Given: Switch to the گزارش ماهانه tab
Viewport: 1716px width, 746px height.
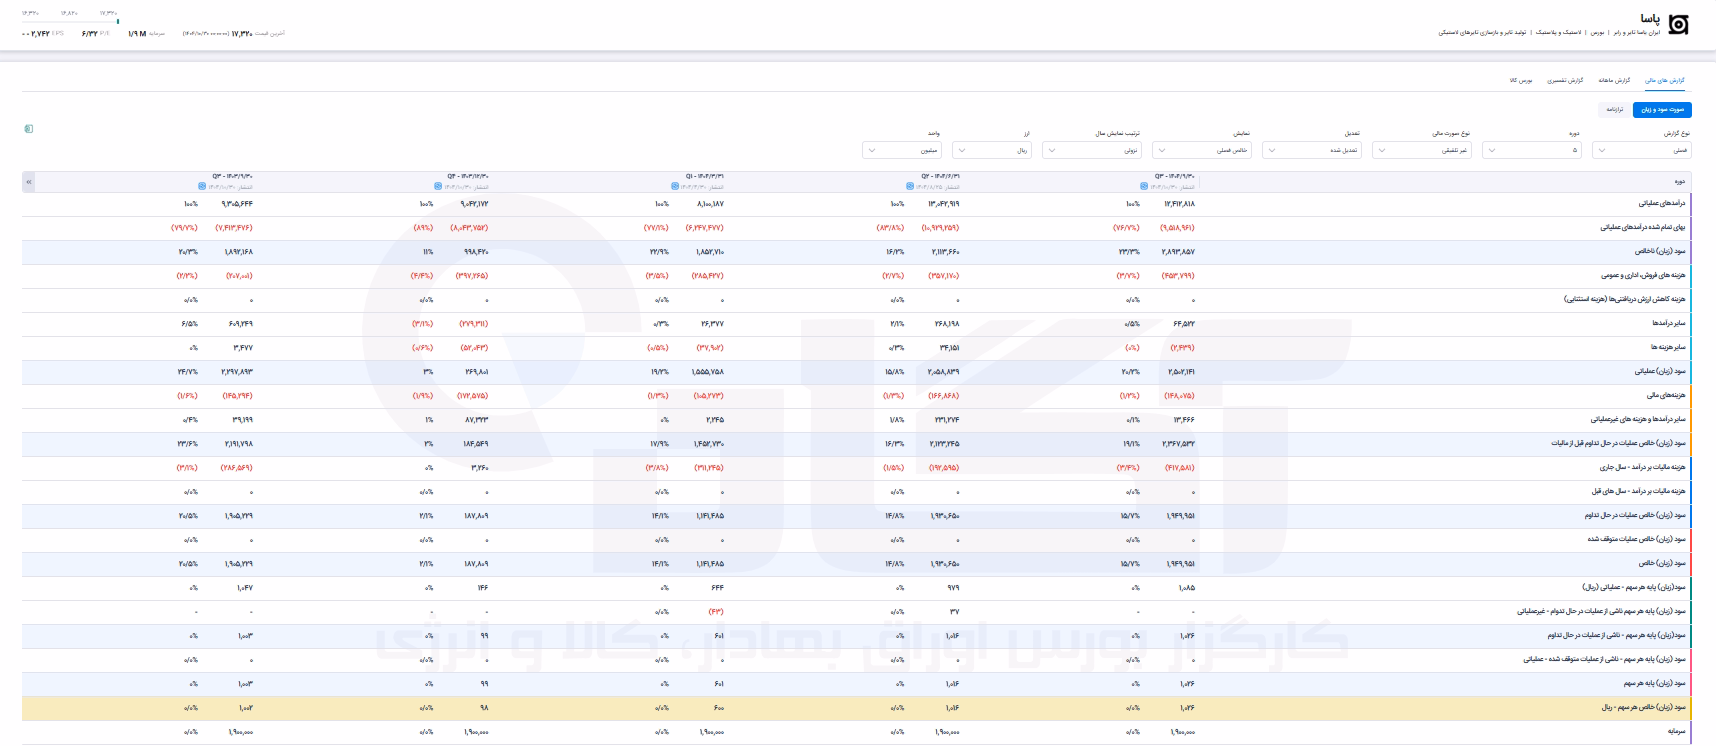Looking at the screenshot, I should tap(1614, 80).
